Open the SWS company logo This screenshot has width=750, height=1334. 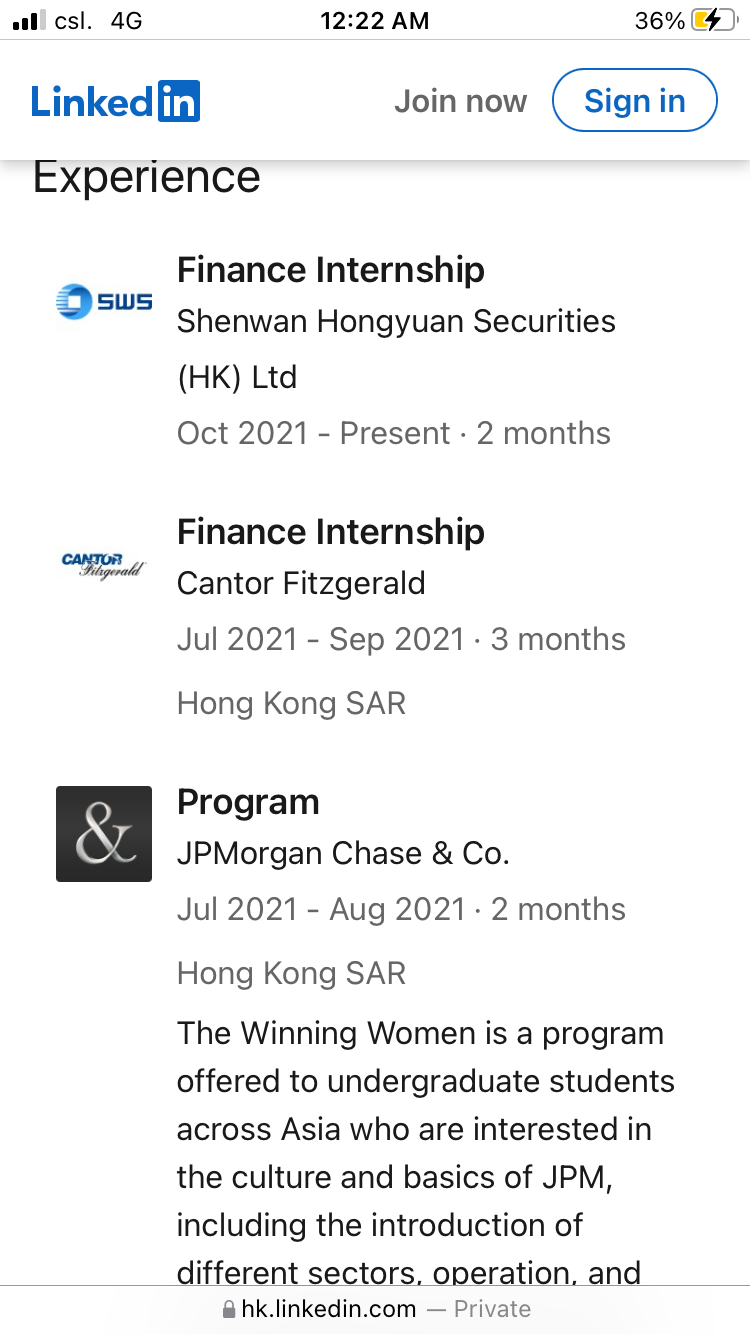[104, 301]
